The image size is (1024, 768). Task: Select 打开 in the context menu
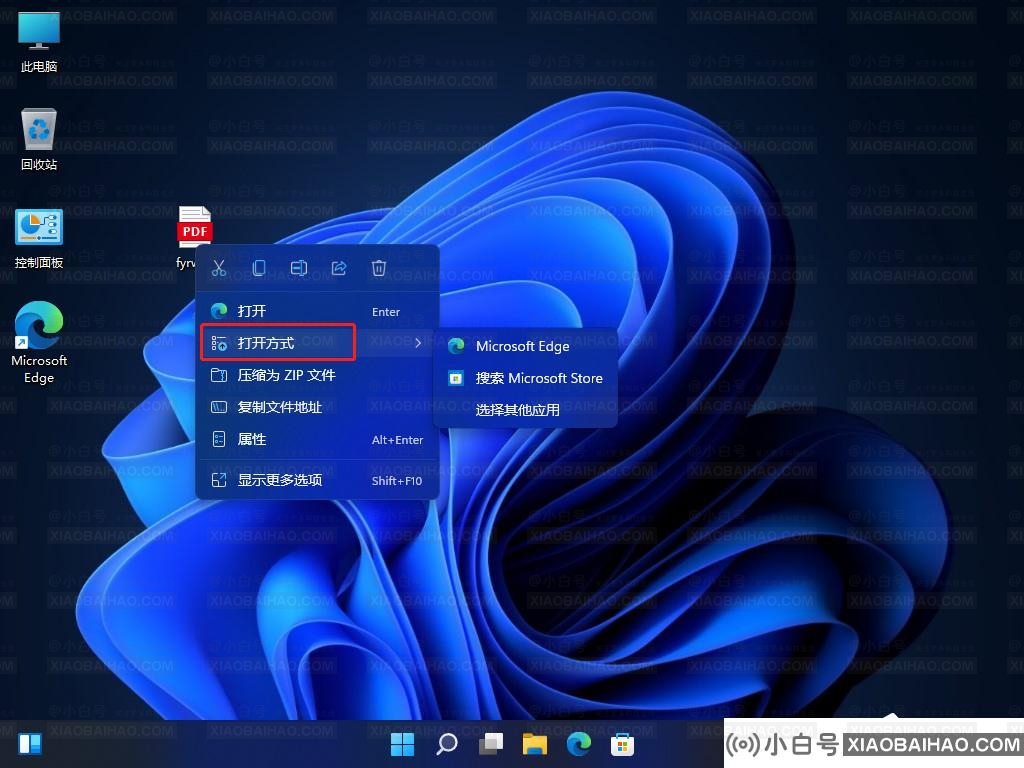317,311
